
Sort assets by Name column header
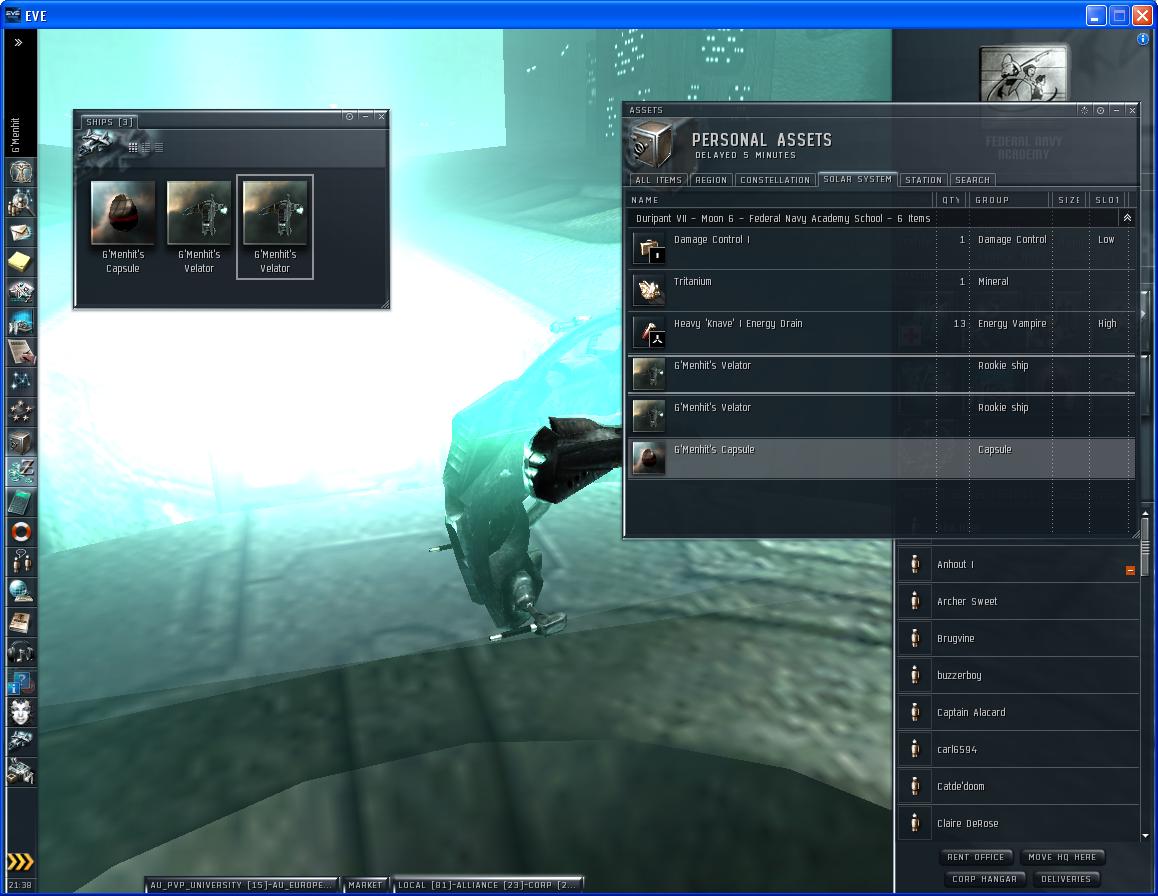781,200
